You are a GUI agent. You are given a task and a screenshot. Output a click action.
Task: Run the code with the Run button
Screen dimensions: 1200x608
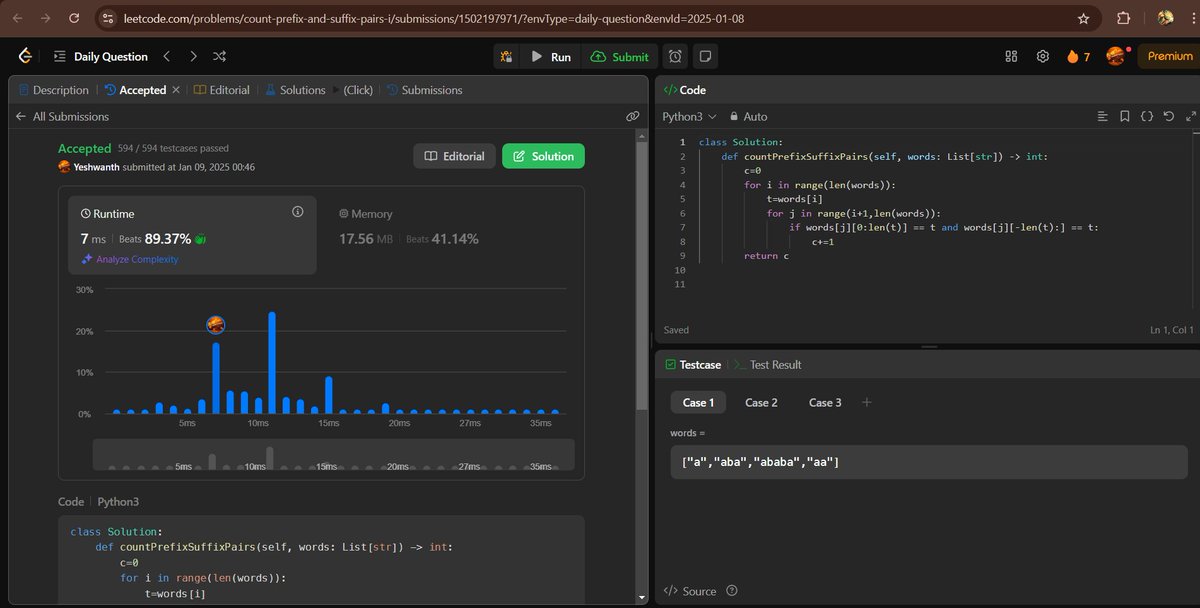[x=554, y=57]
